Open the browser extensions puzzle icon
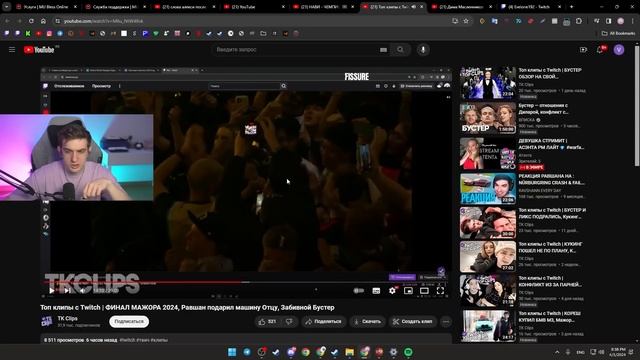Screen dimensions: 640x360 click(579, 21)
